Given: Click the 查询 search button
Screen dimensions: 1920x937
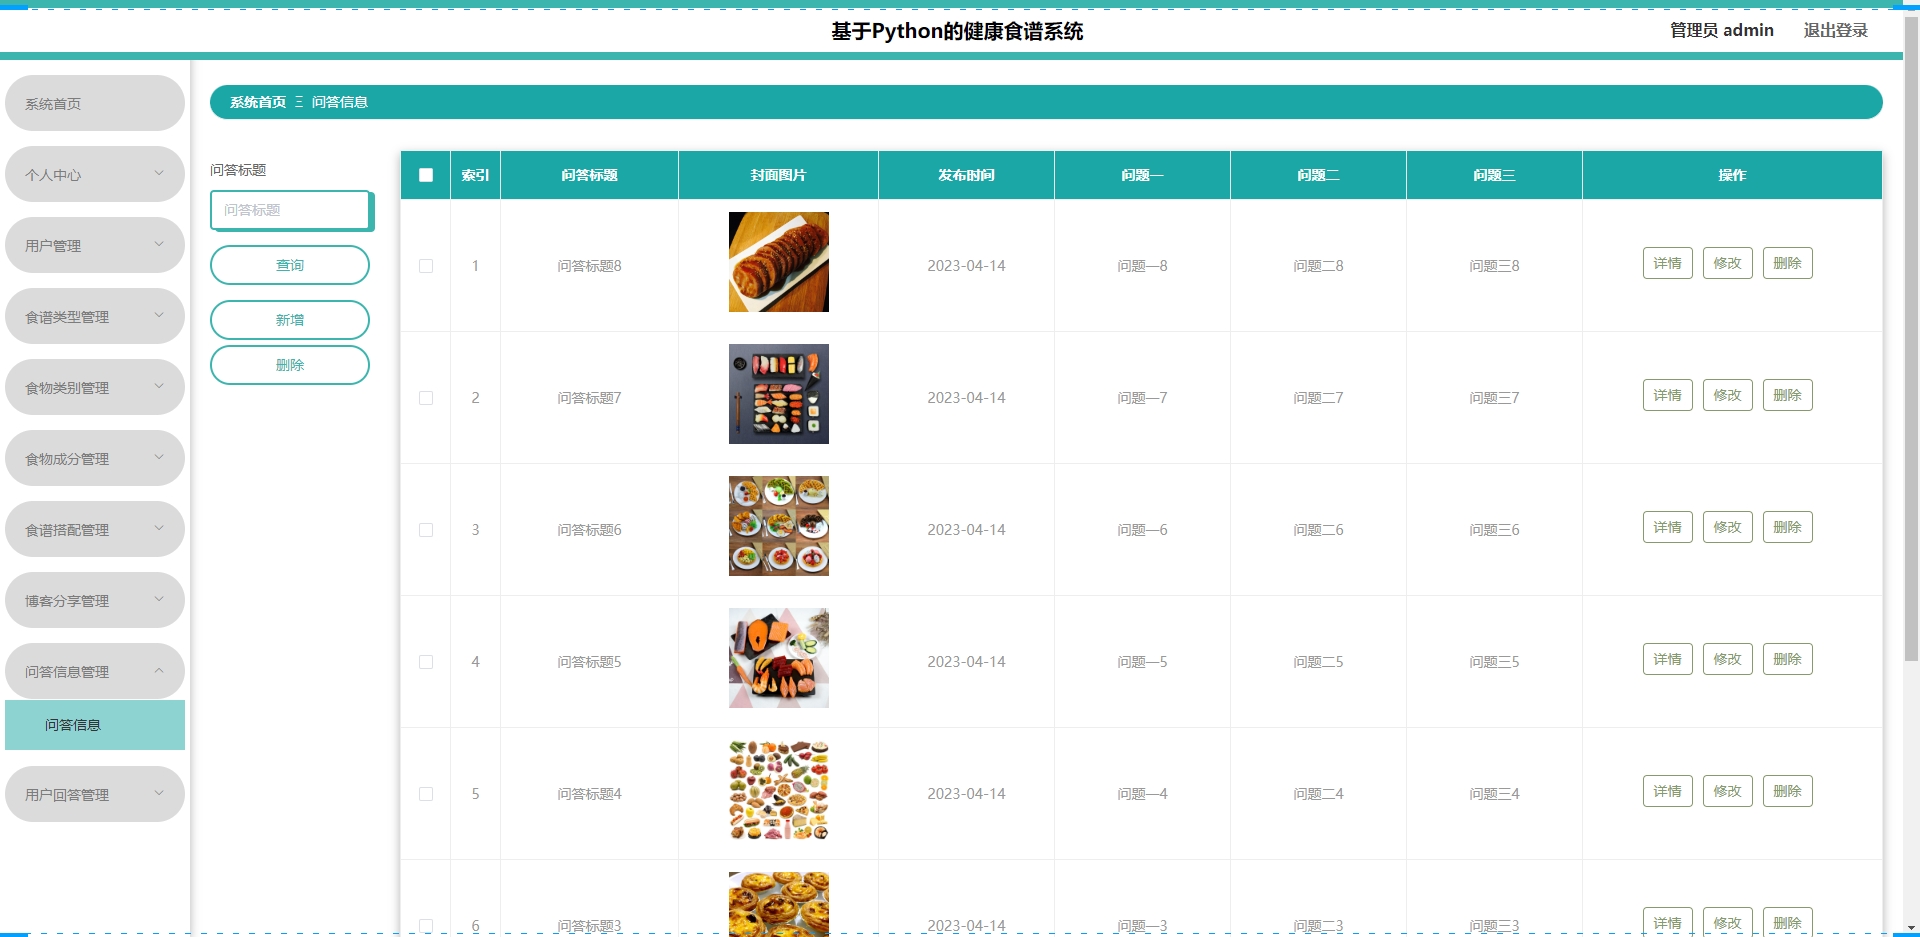Looking at the screenshot, I should [x=290, y=265].
